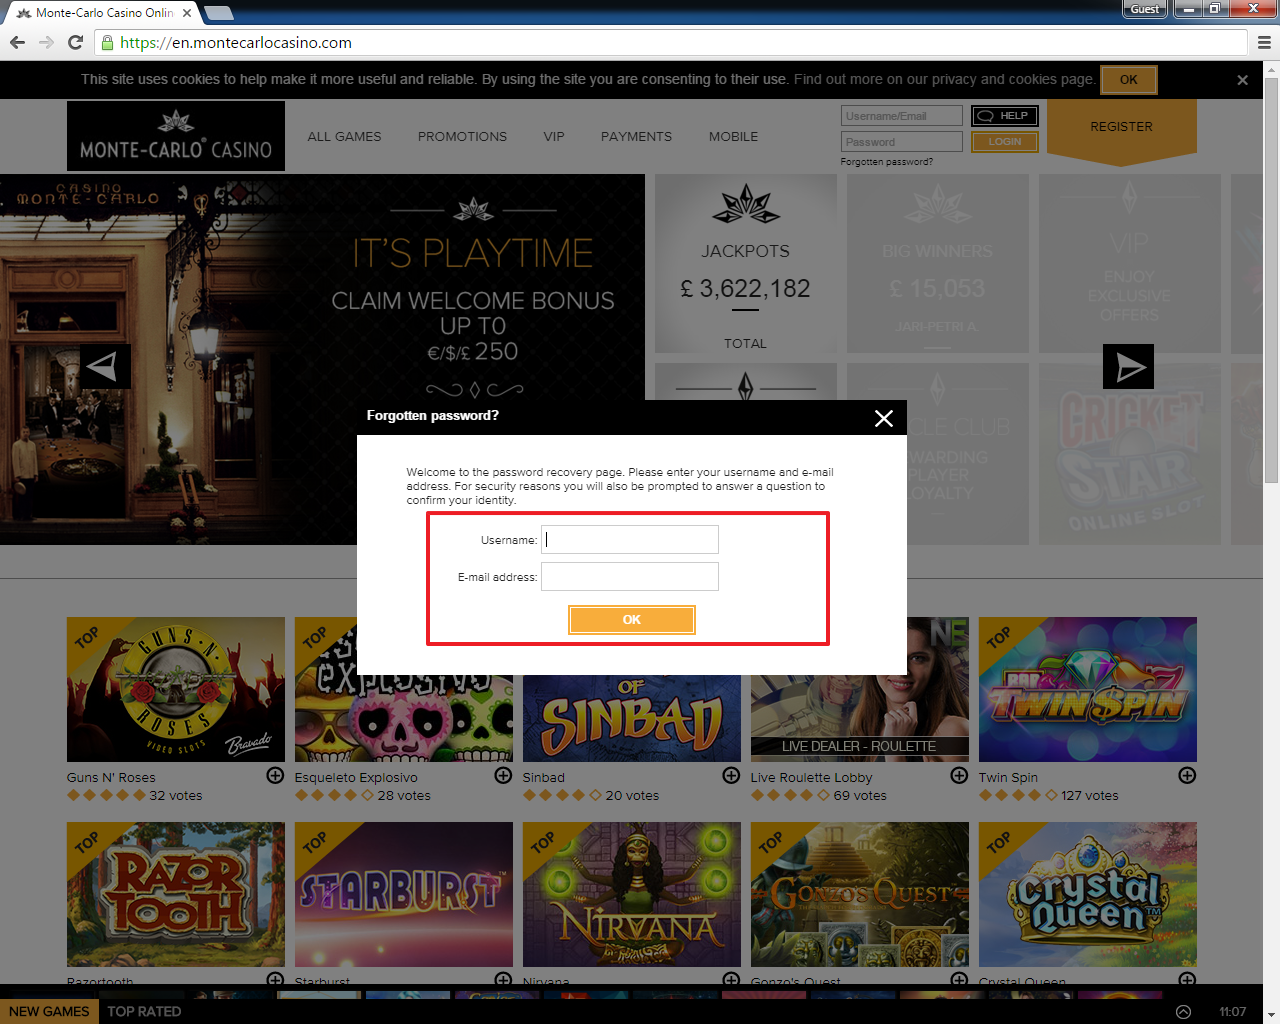Accept cookies with the OK button

point(1129,80)
